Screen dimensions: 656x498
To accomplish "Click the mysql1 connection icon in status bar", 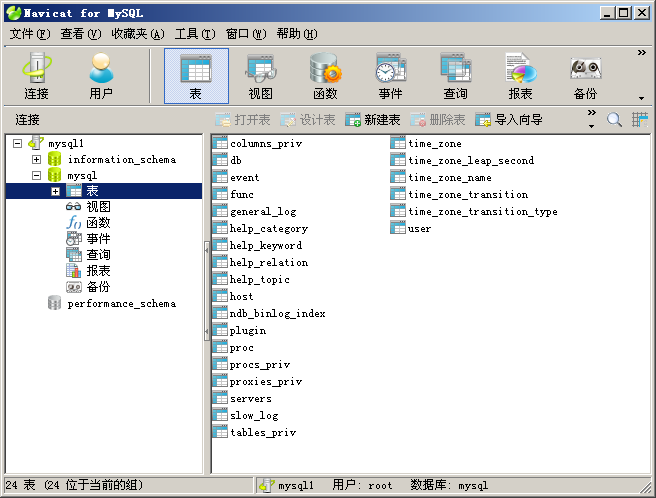I will [266, 485].
